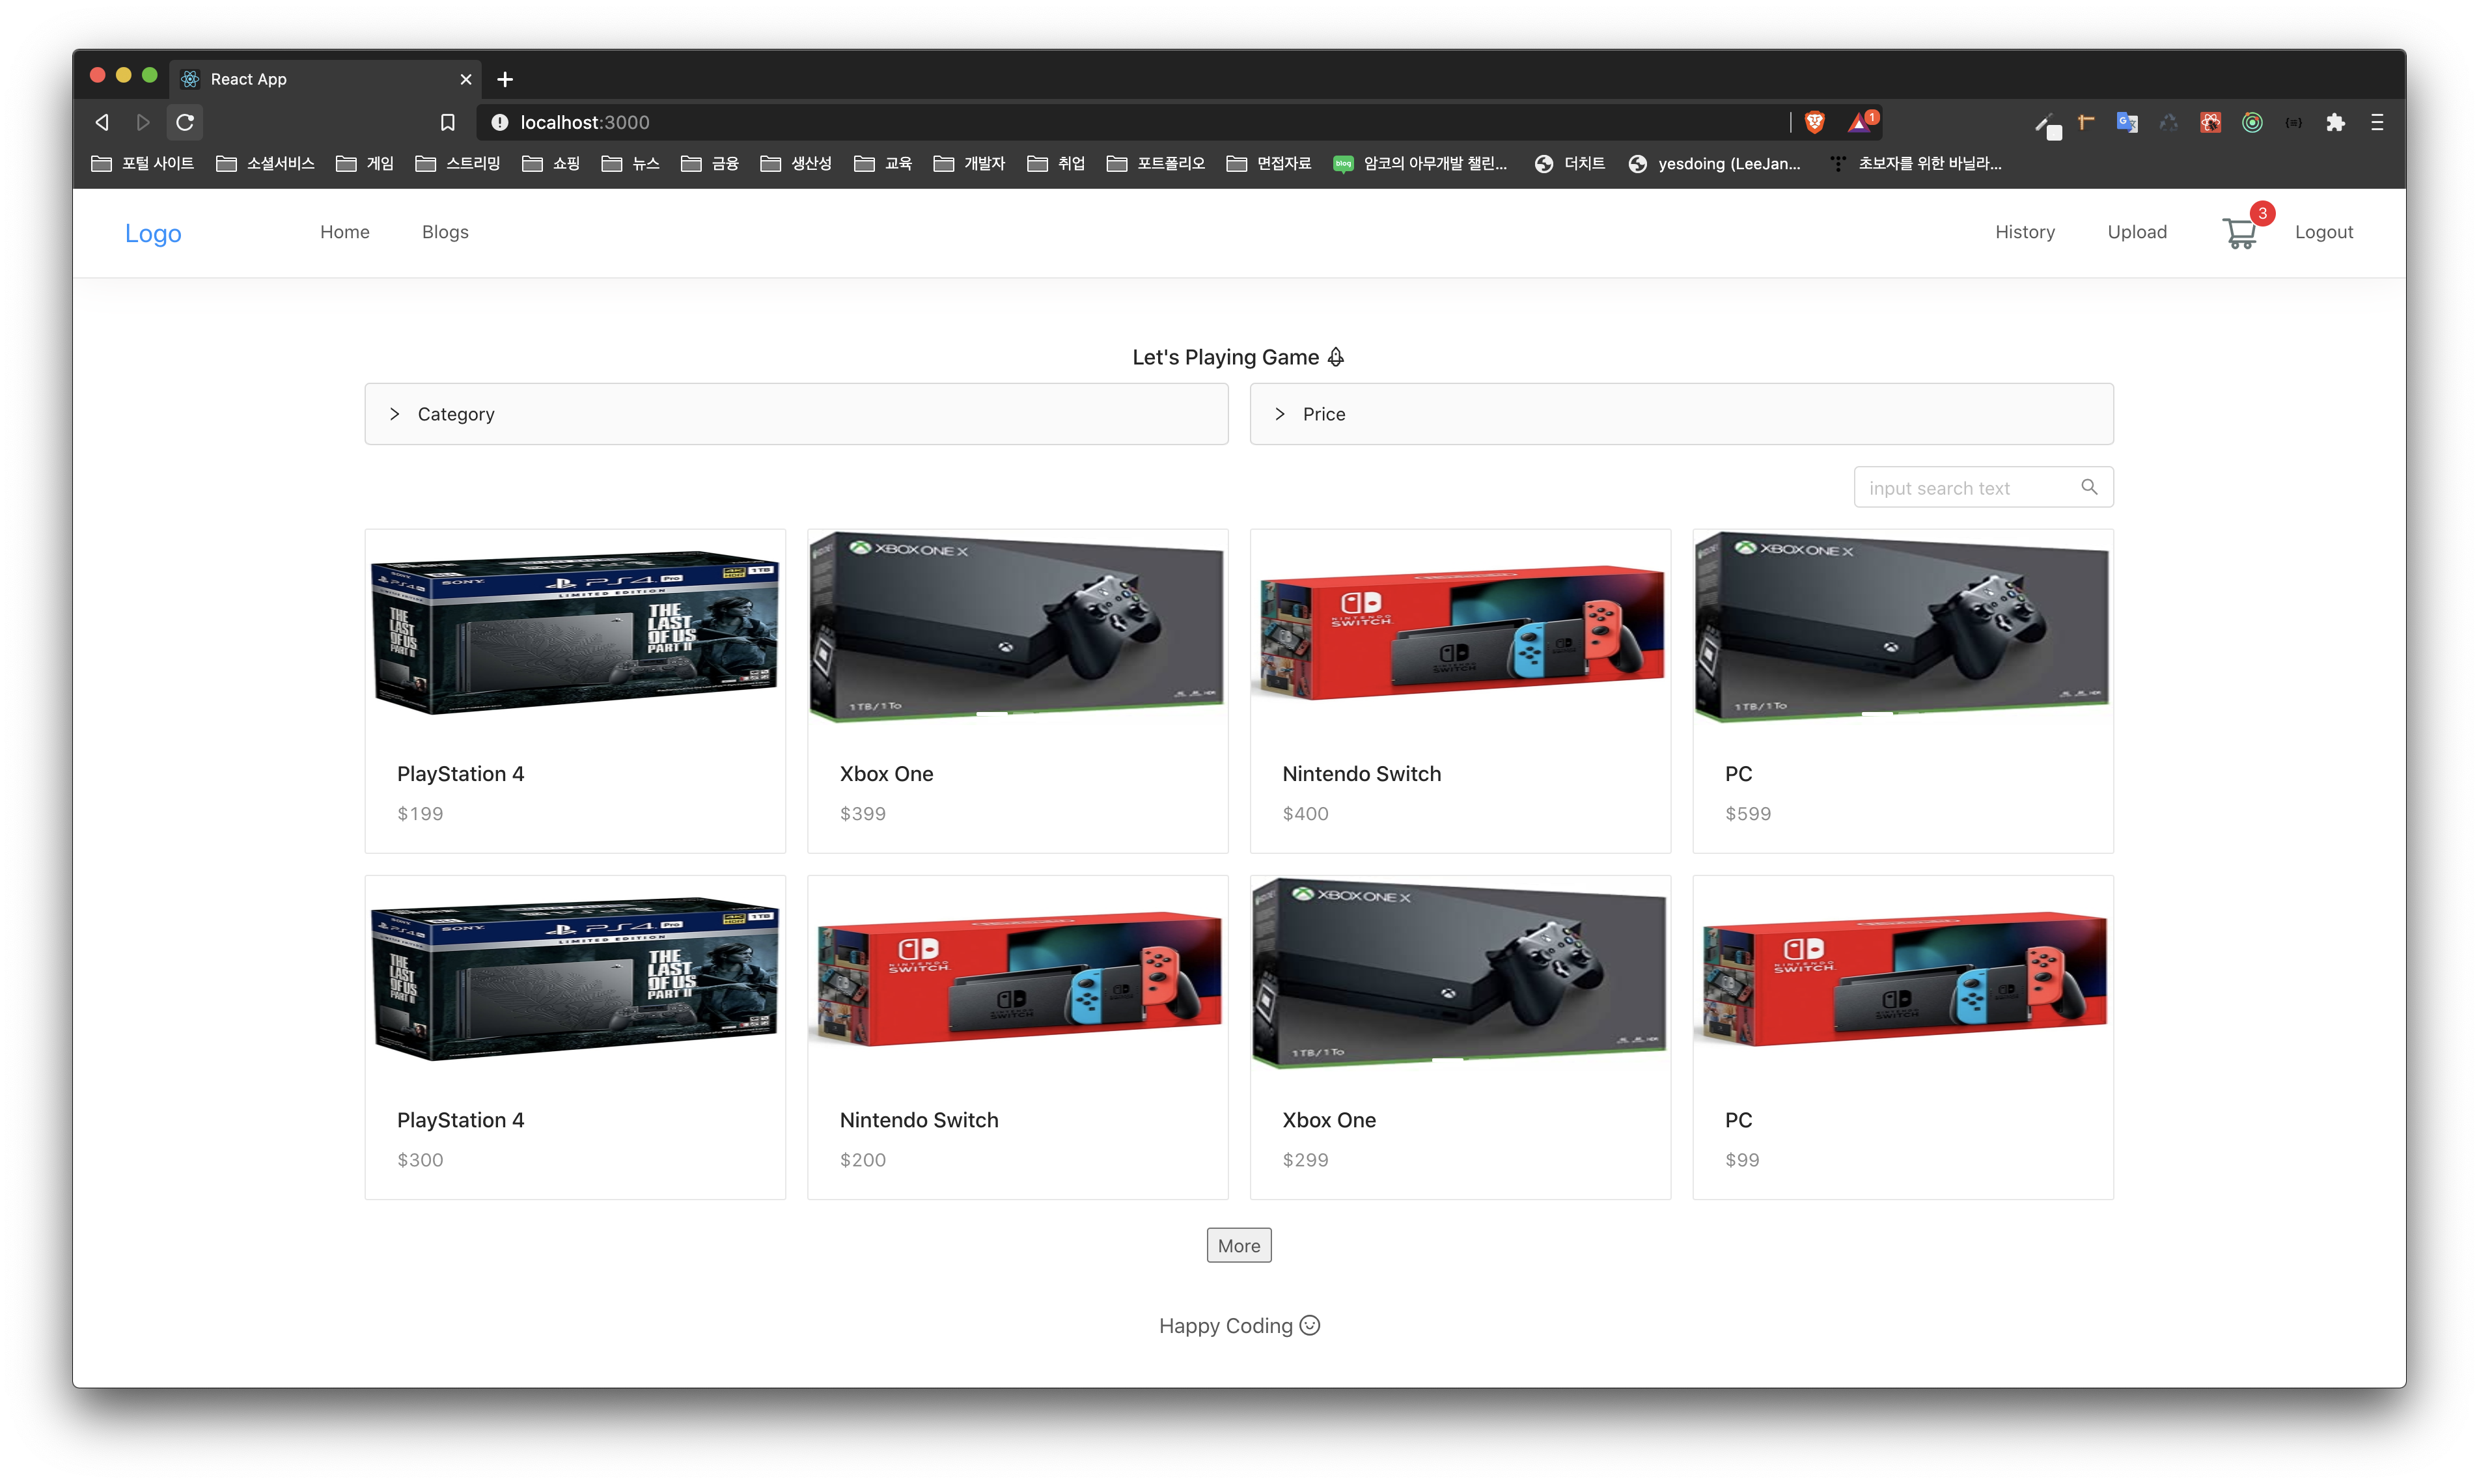The height and width of the screenshot is (1484, 2479).
Task: Open the 금융 bookmark folder
Action: (709, 163)
